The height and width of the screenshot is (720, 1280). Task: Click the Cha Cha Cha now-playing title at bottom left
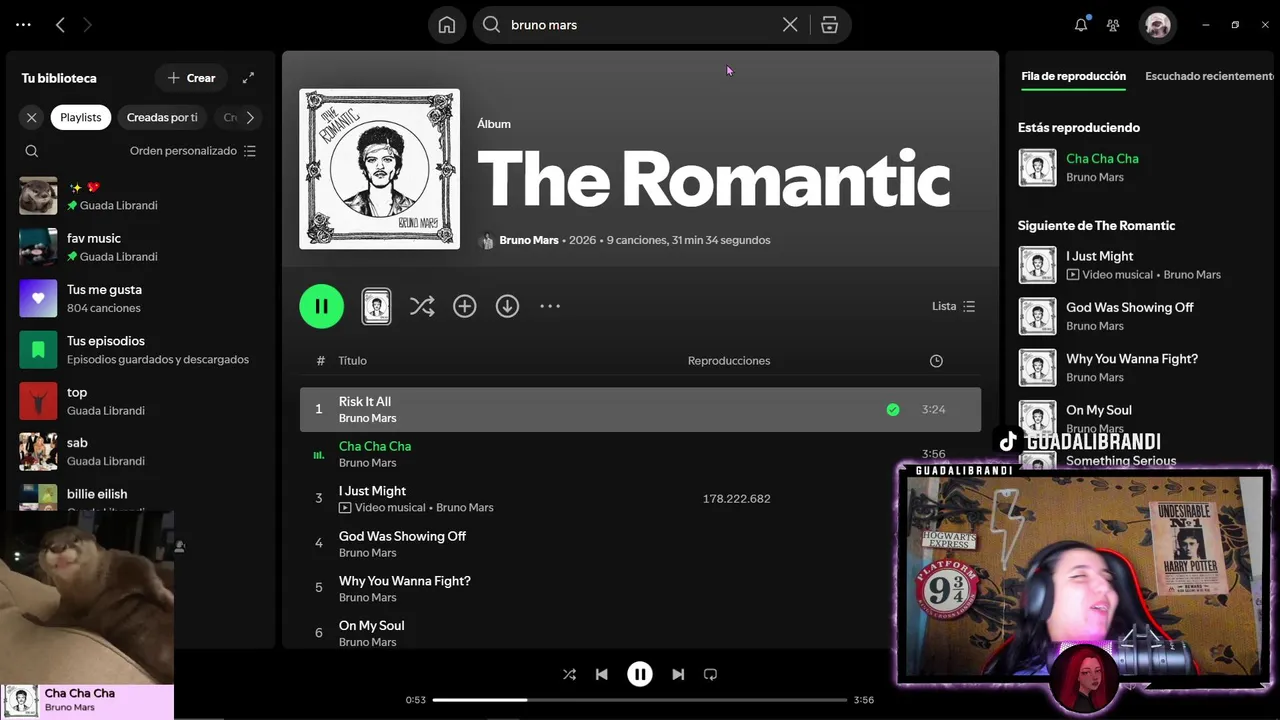tap(80, 693)
